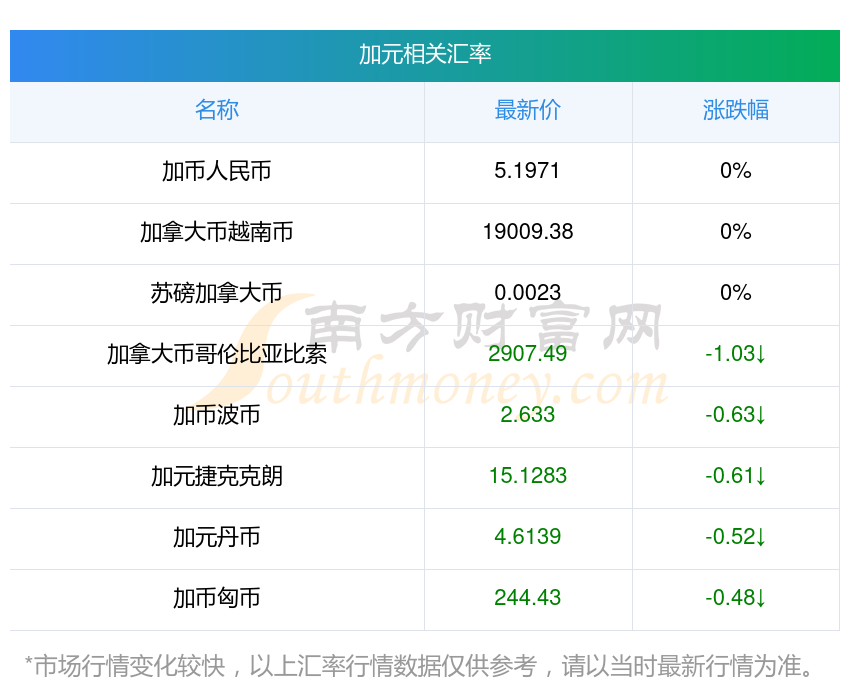Select the 加币匈币 row name
The image size is (850, 698).
(x=217, y=598)
